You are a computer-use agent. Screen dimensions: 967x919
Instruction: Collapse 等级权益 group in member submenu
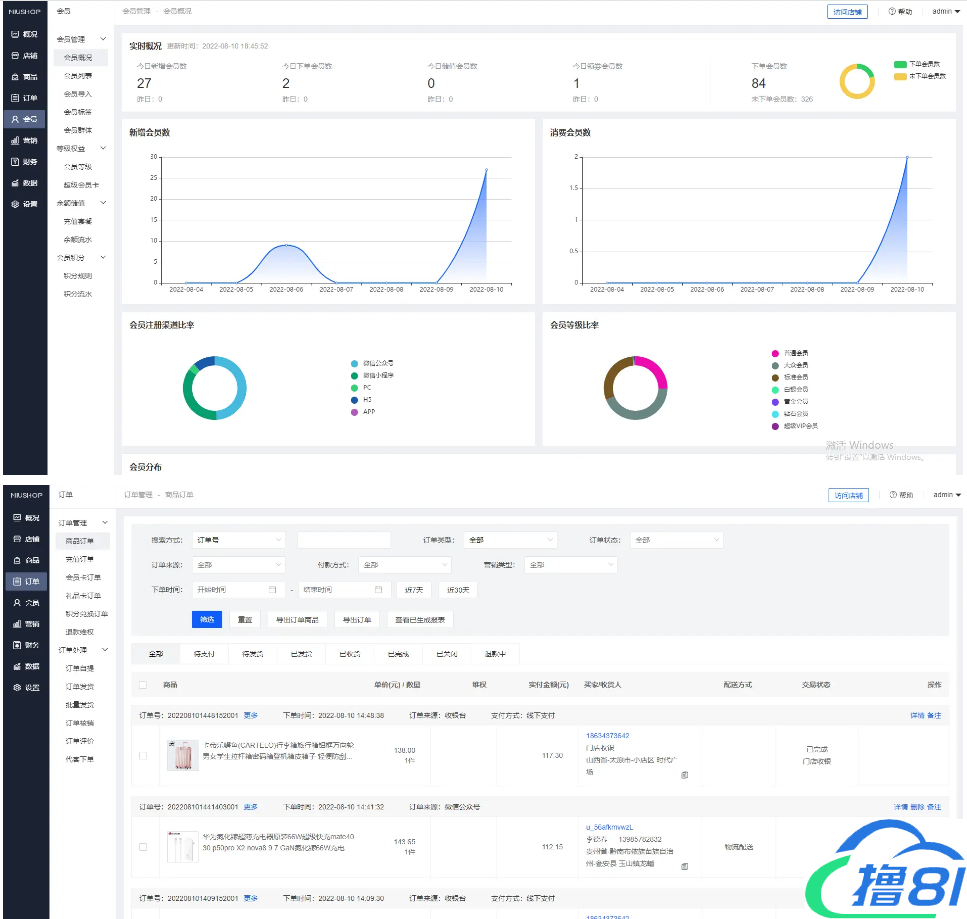[x=104, y=148]
